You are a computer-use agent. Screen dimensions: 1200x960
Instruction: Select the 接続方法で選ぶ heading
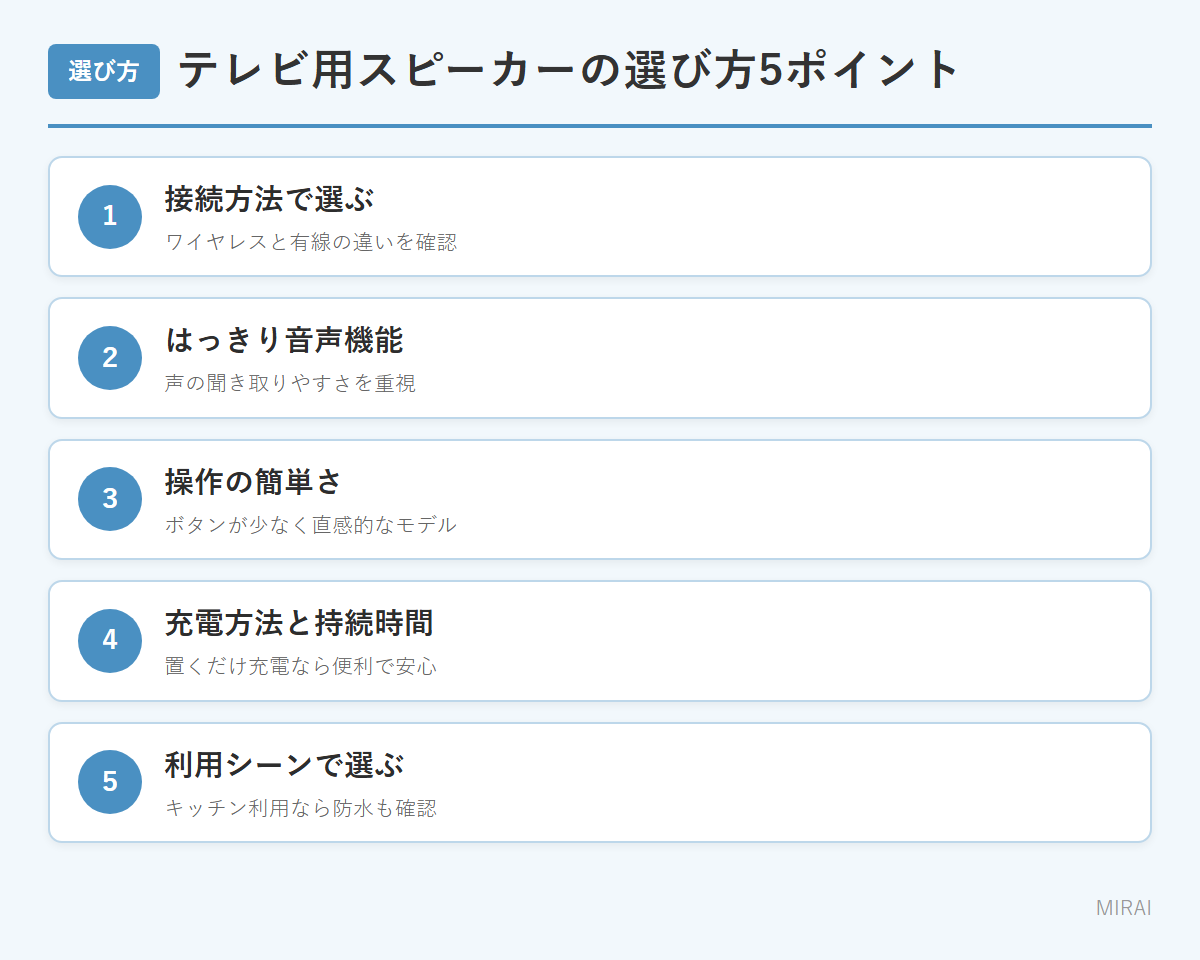(x=269, y=199)
